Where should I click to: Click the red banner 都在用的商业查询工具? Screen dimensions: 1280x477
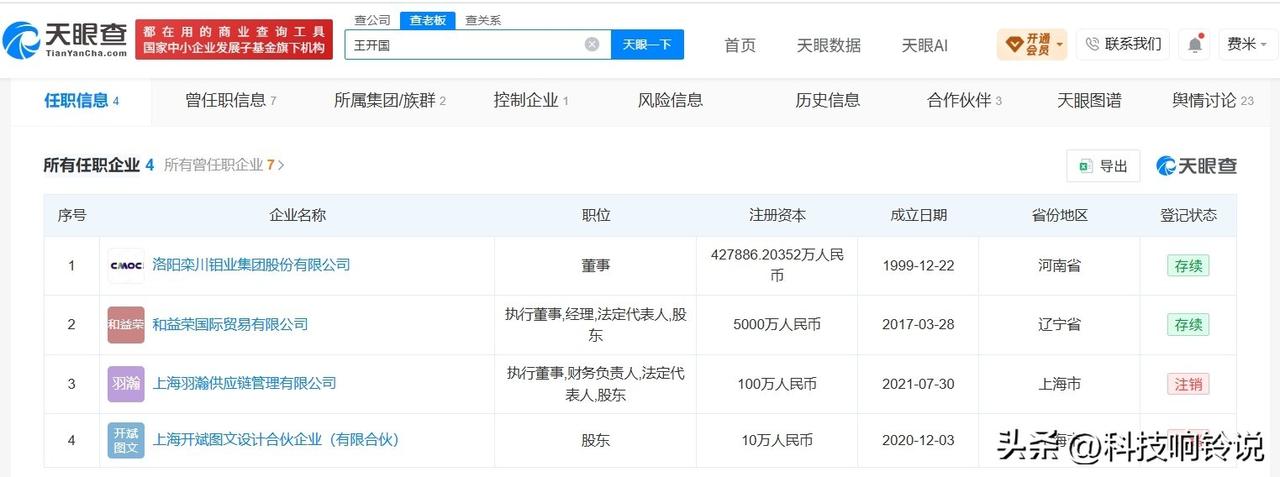pyautogui.click(x=234, y=40)
